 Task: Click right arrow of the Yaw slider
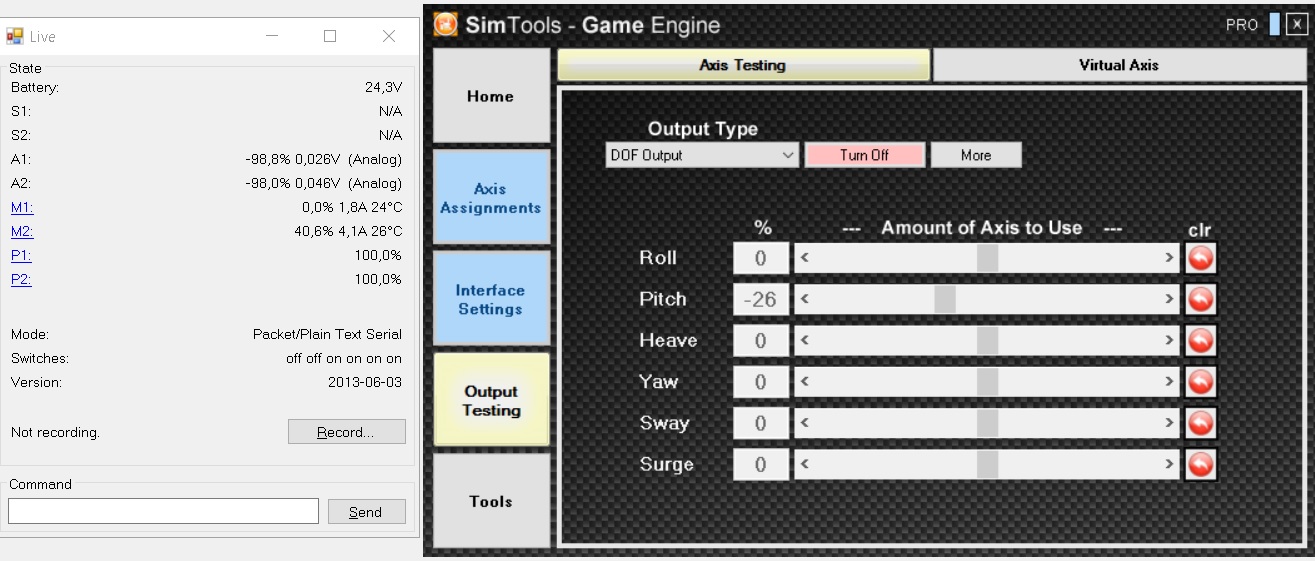(x=1169, y=382)
